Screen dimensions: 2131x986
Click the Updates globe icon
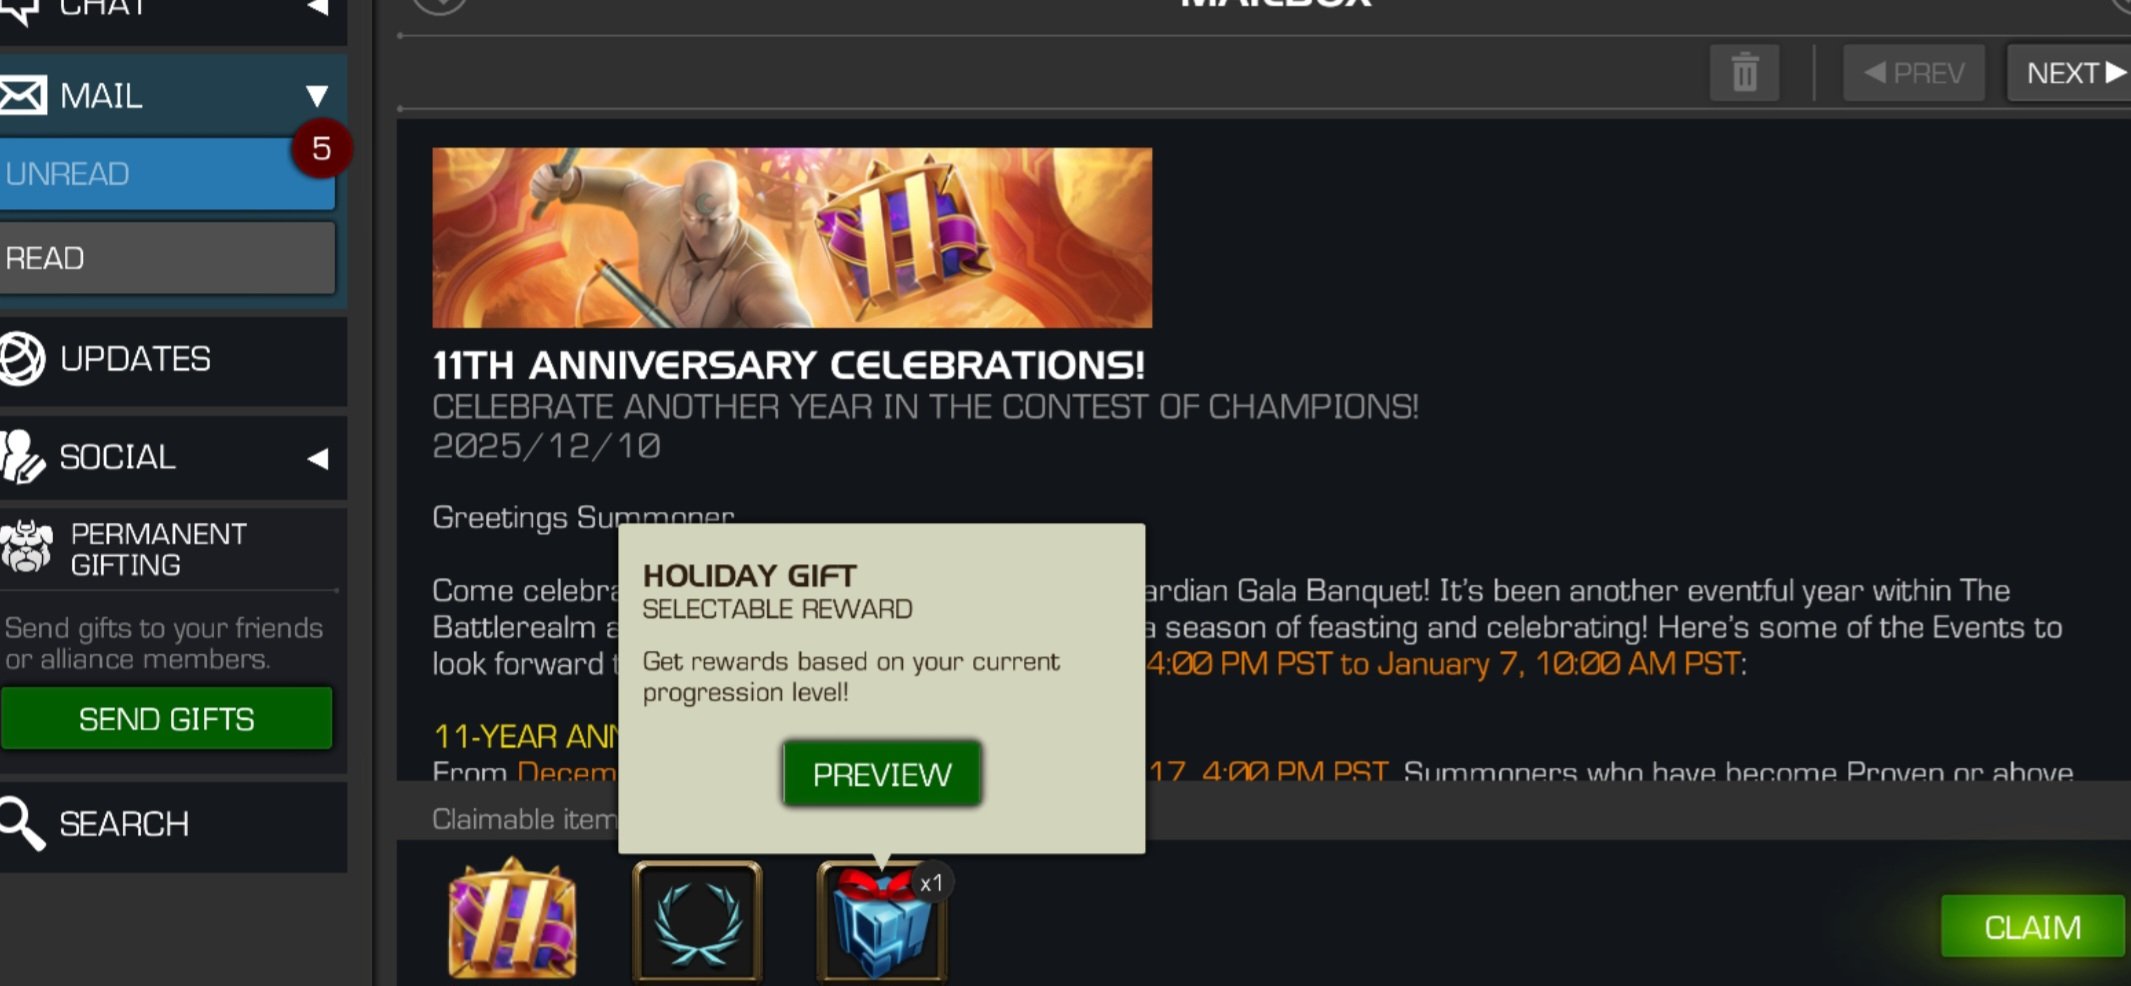21,359
